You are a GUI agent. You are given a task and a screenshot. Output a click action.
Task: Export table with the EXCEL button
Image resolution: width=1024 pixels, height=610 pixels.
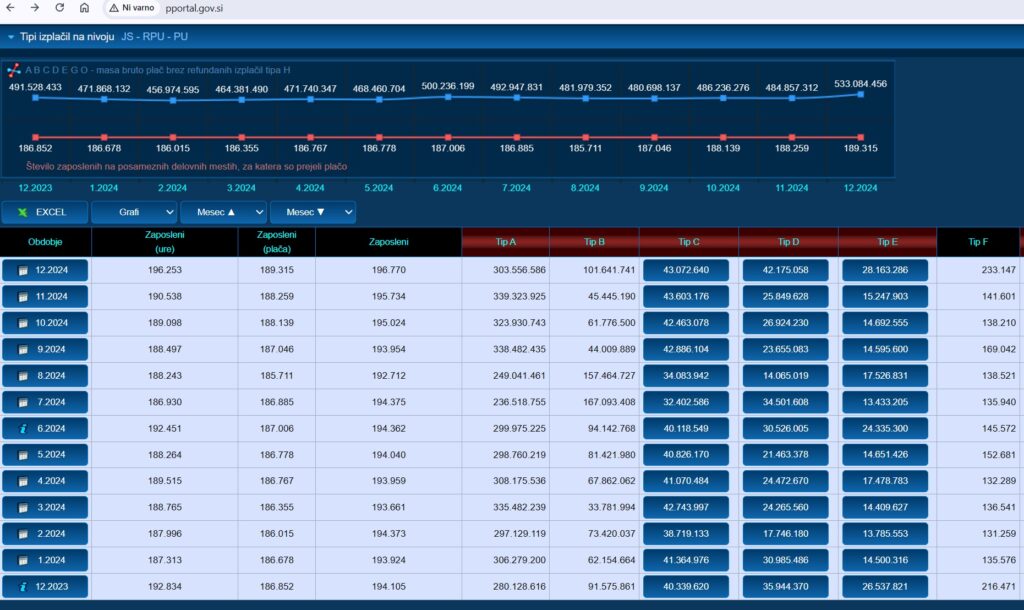44,212
